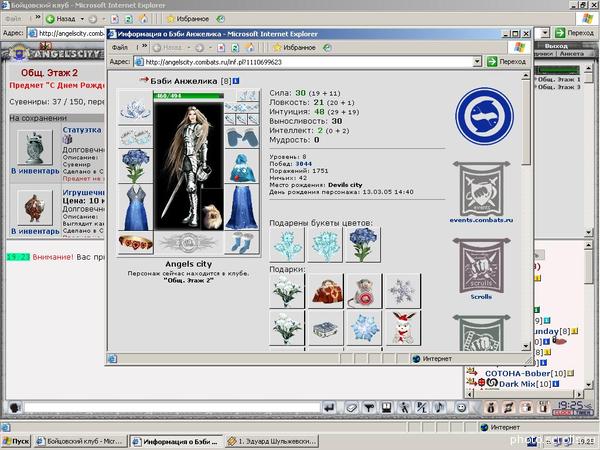Image resolution: width=600 pixels, height=450 pixels.
Task: Click the info icon next to Dark Mix
Action: (x=556, y=383)
